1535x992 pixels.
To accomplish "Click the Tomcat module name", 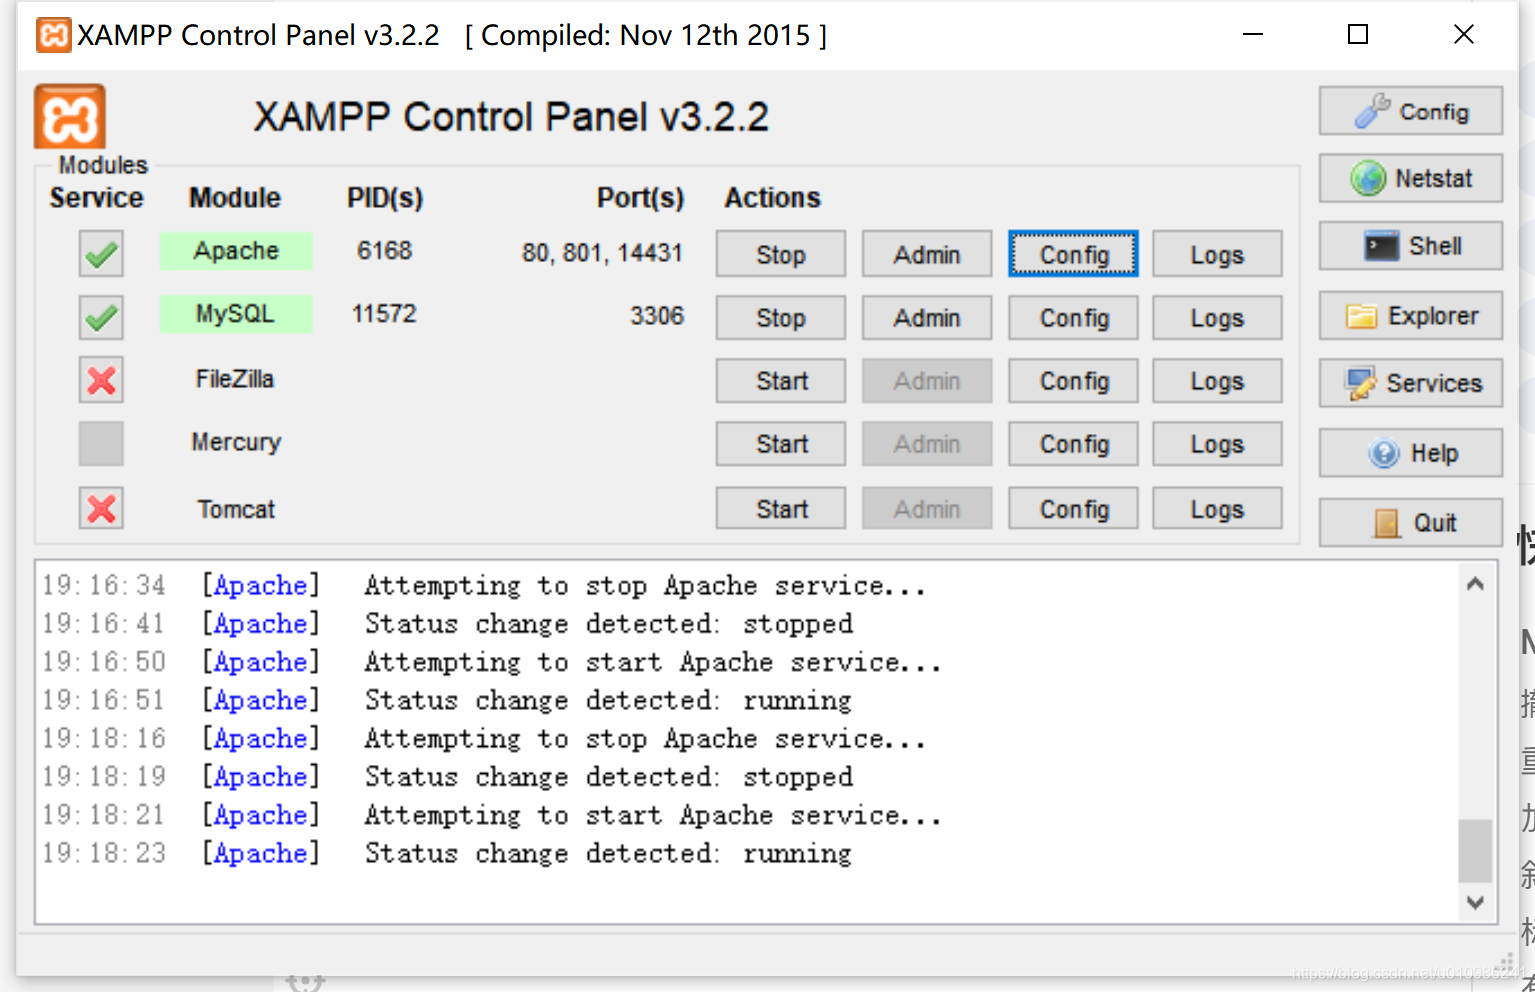I will coord(236,509).
